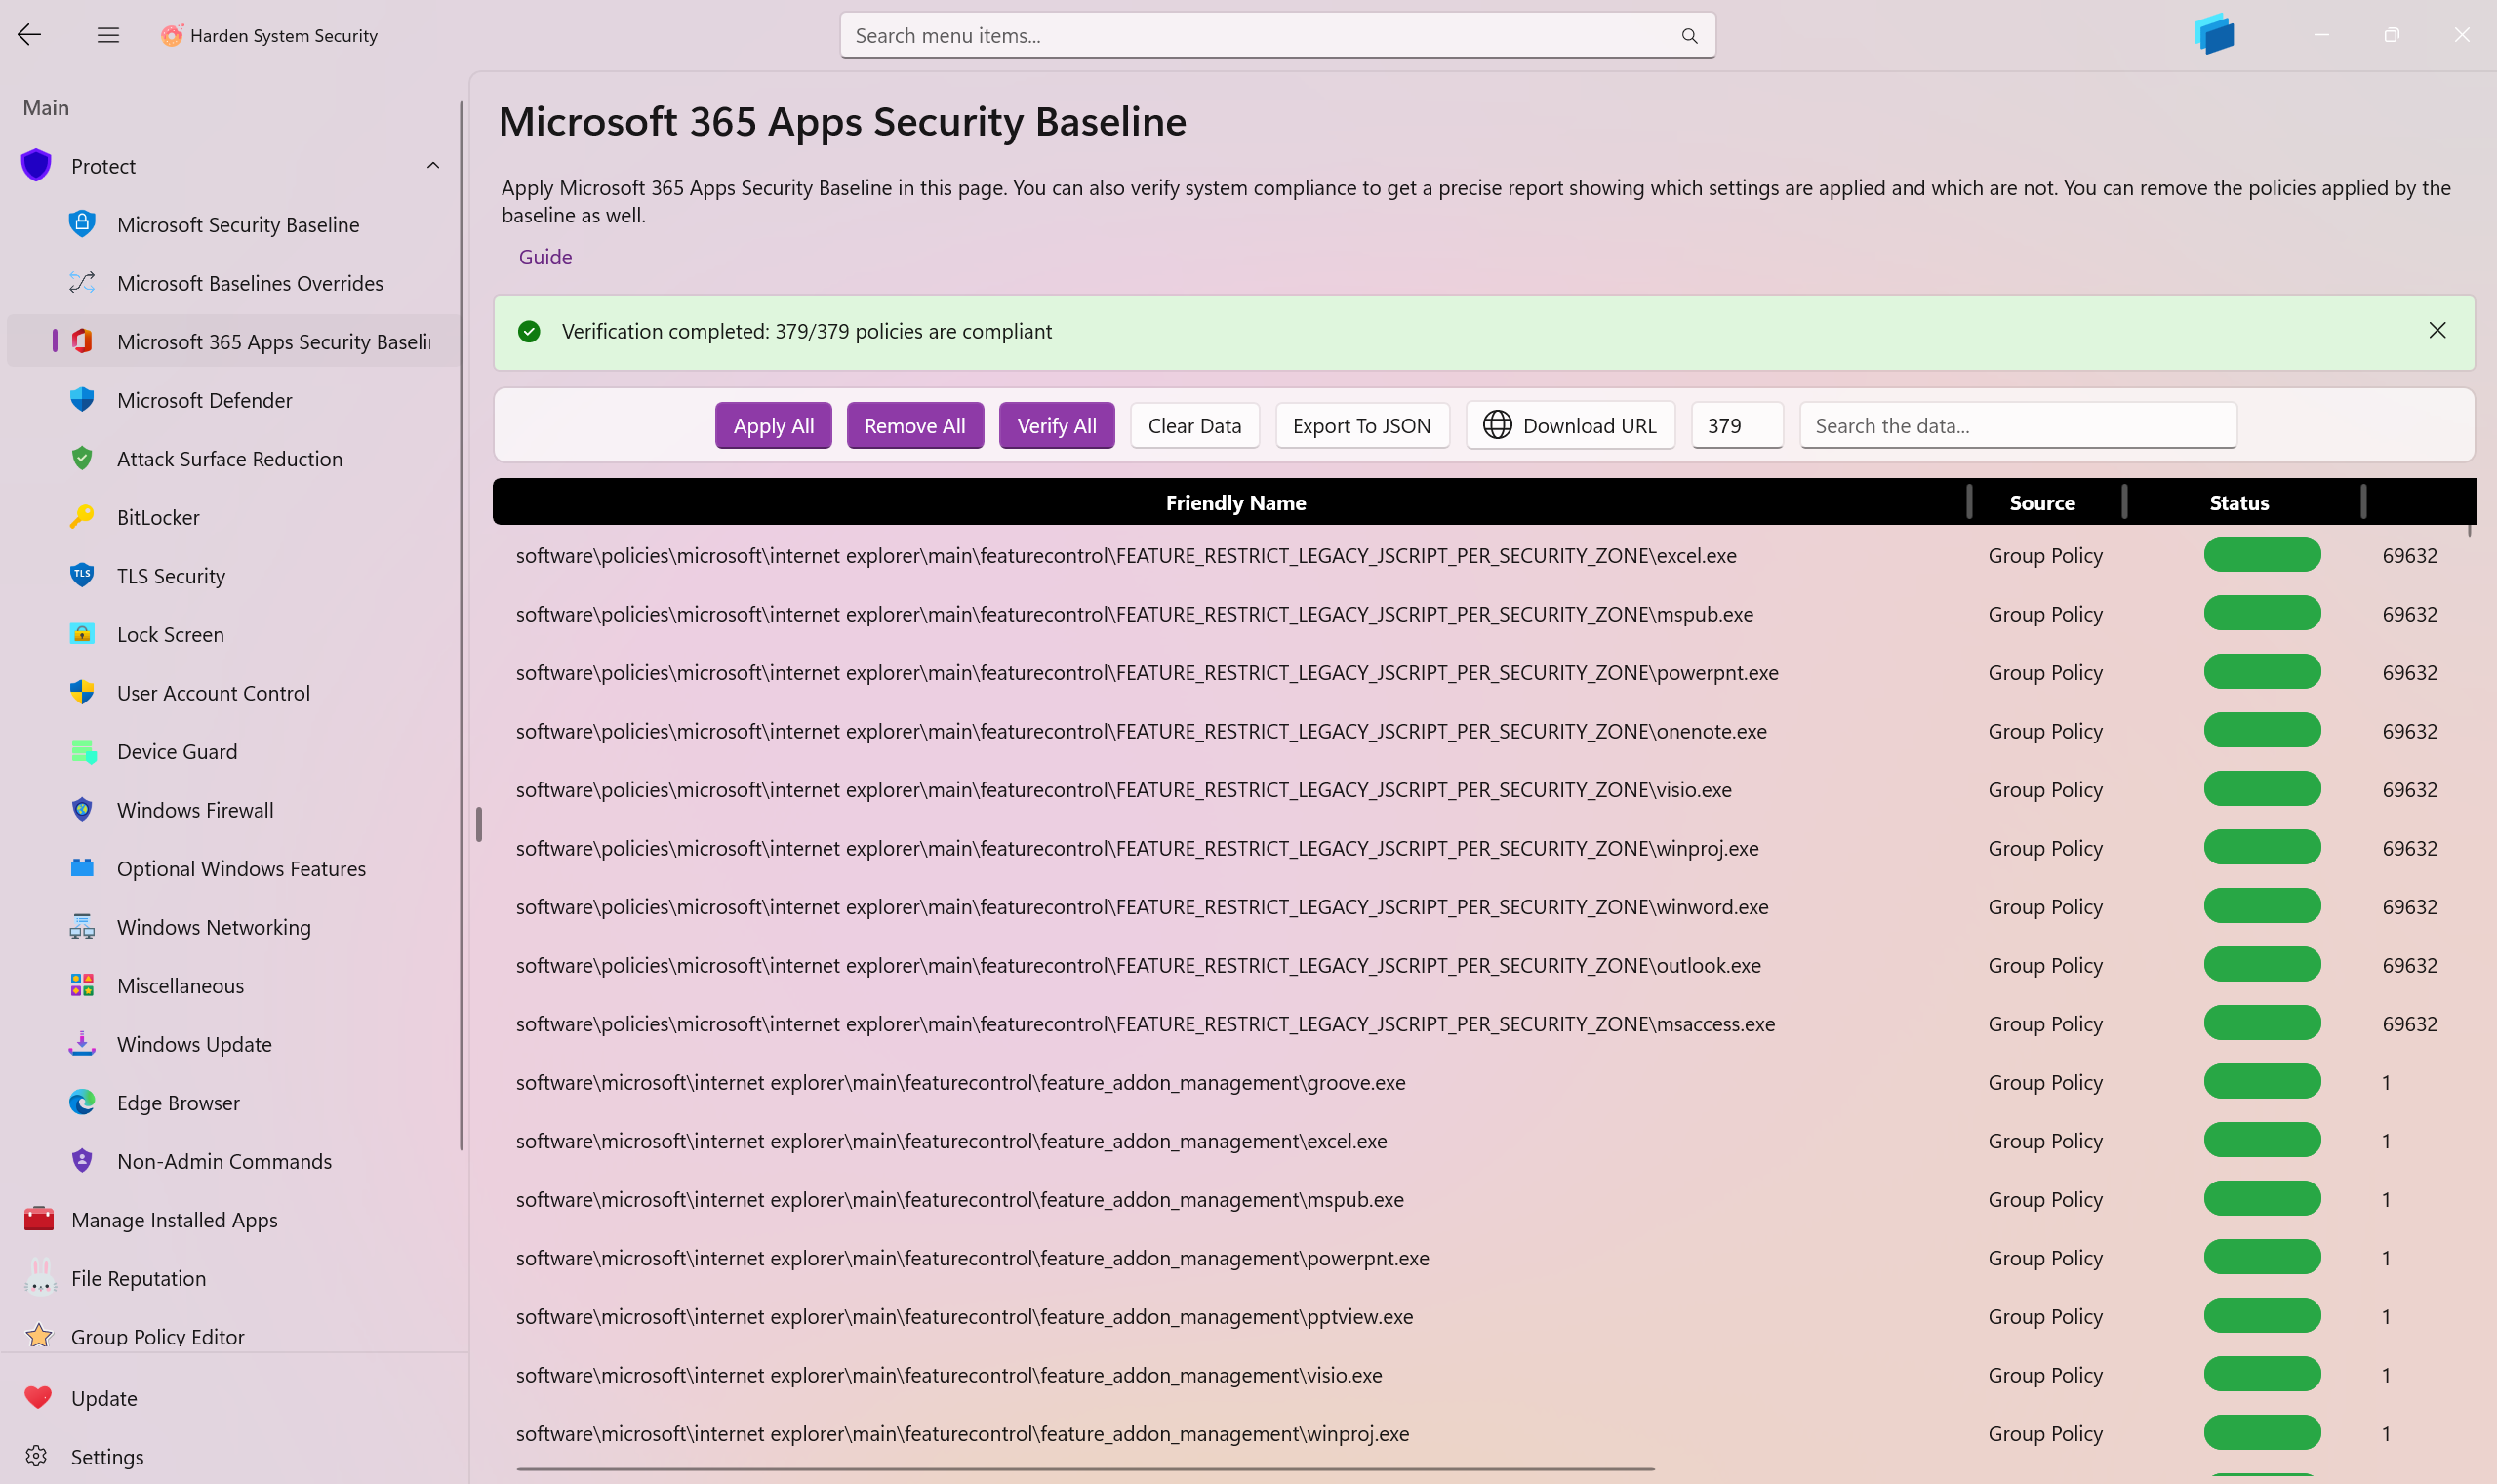
Task: Dismiss the verification completed banner
Action: point(2437,331)
